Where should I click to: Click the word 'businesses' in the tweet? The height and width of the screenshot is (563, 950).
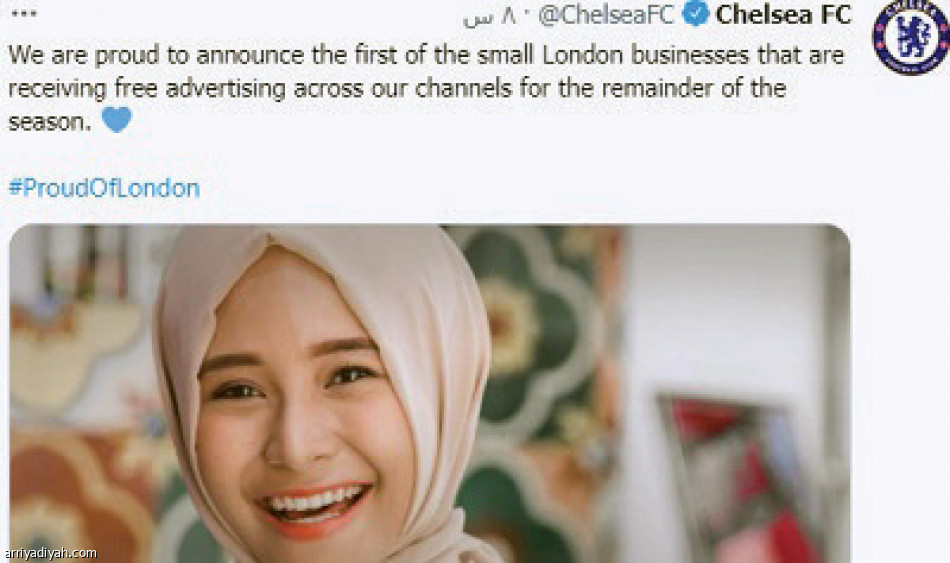tap(689, 55)
